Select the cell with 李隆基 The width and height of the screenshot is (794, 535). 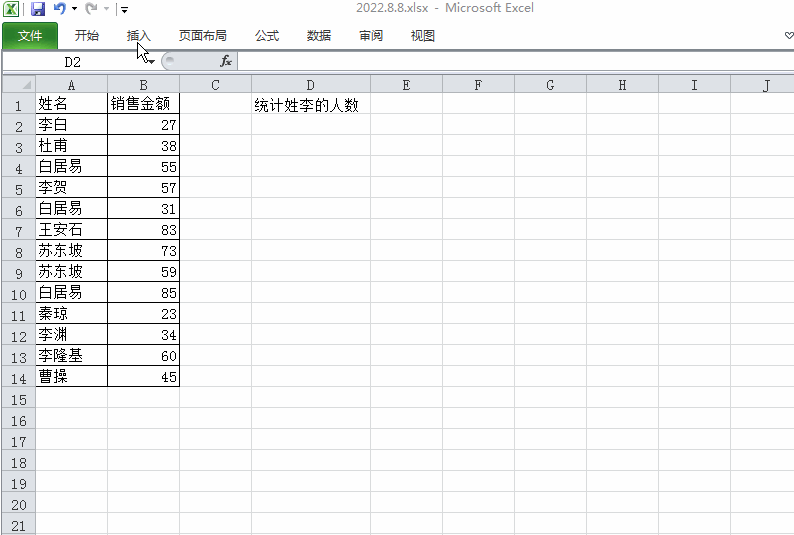[x=71, y=356]
